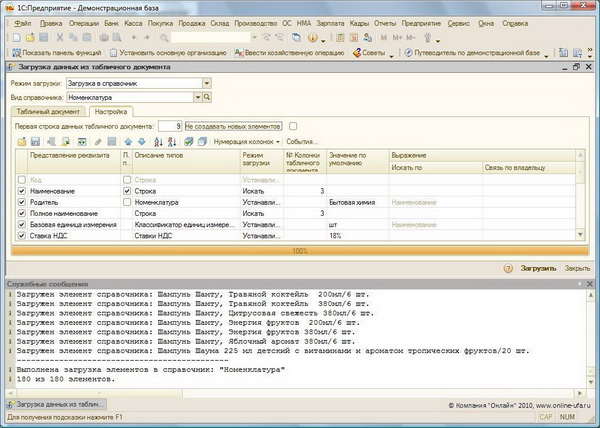Open the Режим загрузки dropdown arrow
The height and width of the screenshot is (428, 600).
207,83
